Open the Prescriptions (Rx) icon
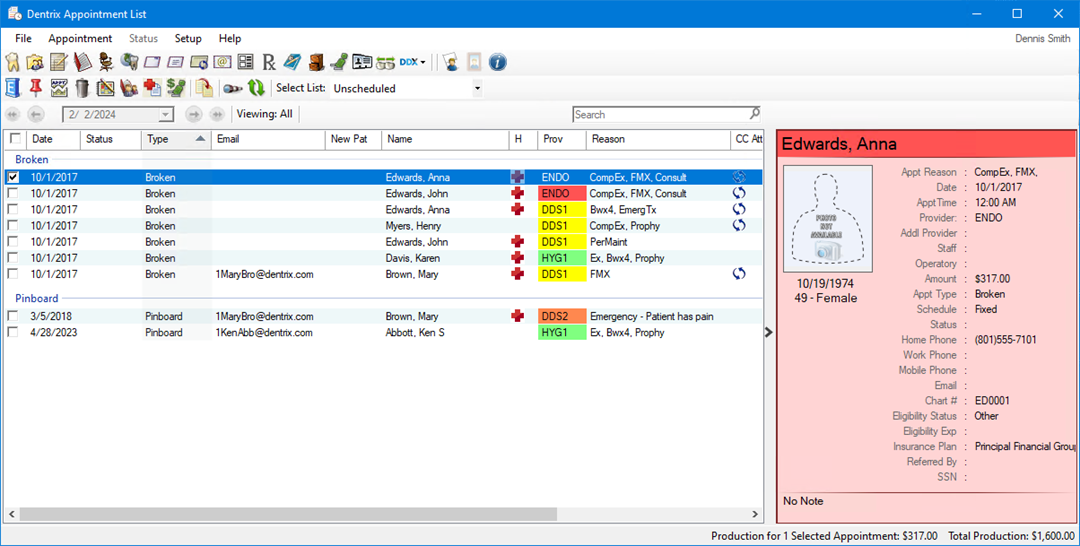 [x=268, y=62]
